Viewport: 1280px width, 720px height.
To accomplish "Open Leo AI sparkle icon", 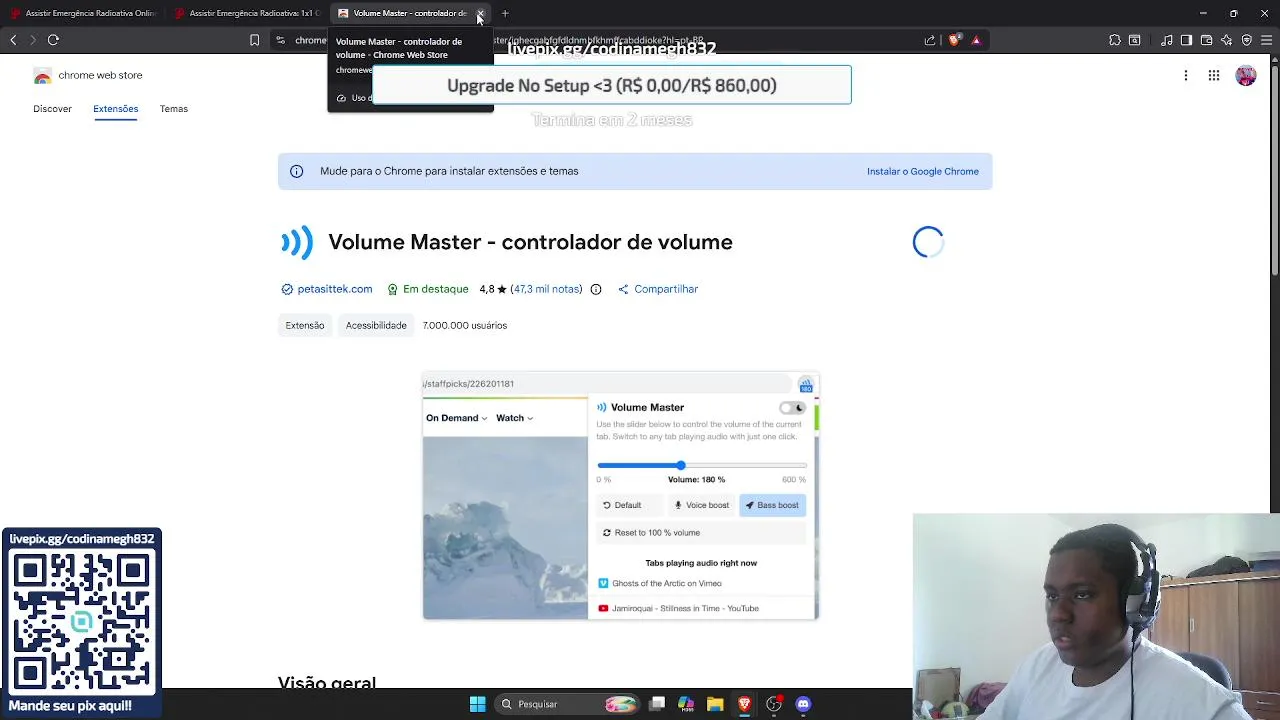I will (1227, 40).
